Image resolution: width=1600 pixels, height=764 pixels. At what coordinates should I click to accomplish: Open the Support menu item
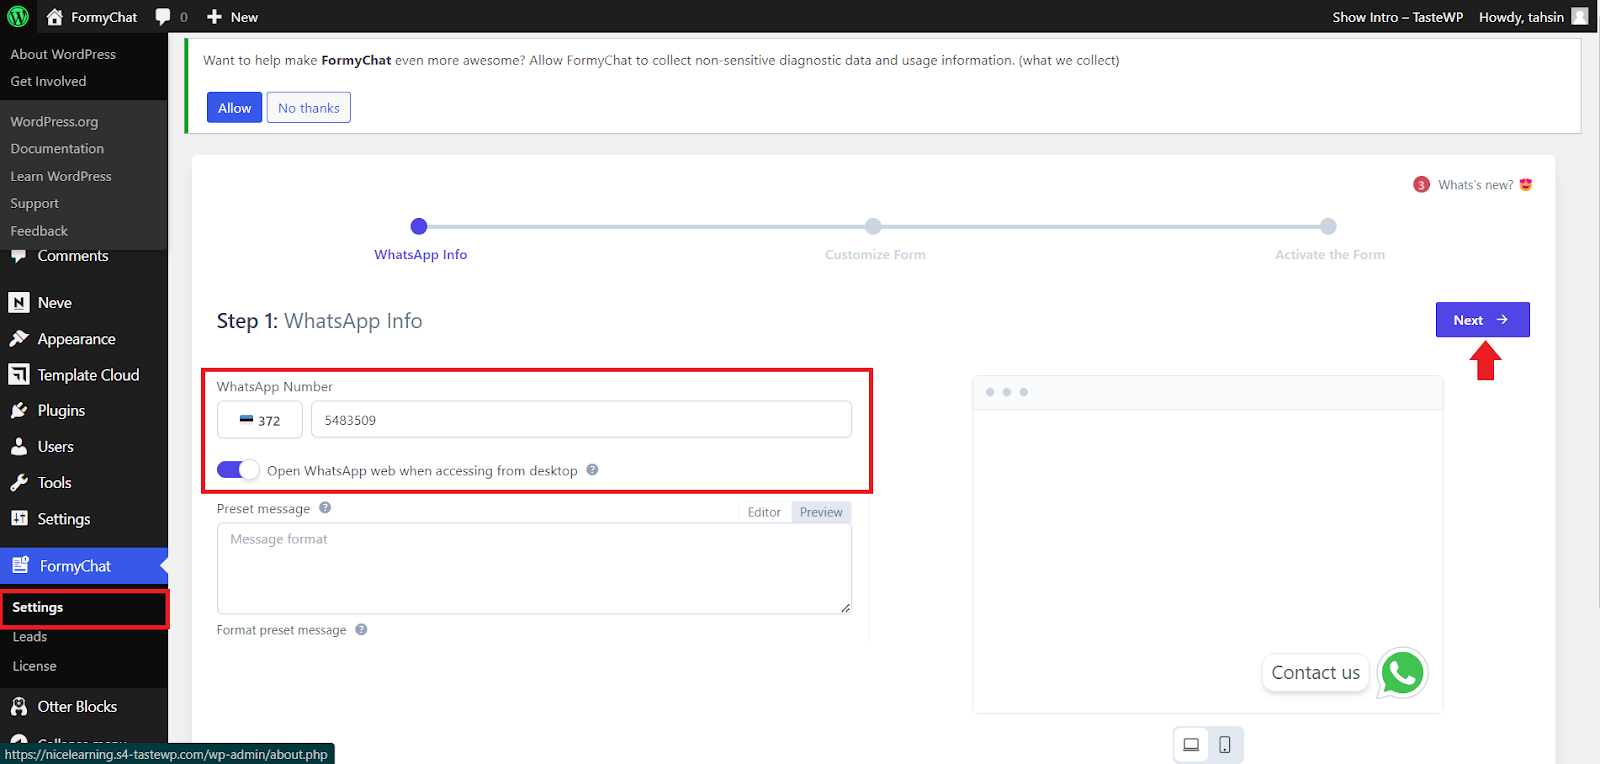pyautogui.click(x=35, y=203)
